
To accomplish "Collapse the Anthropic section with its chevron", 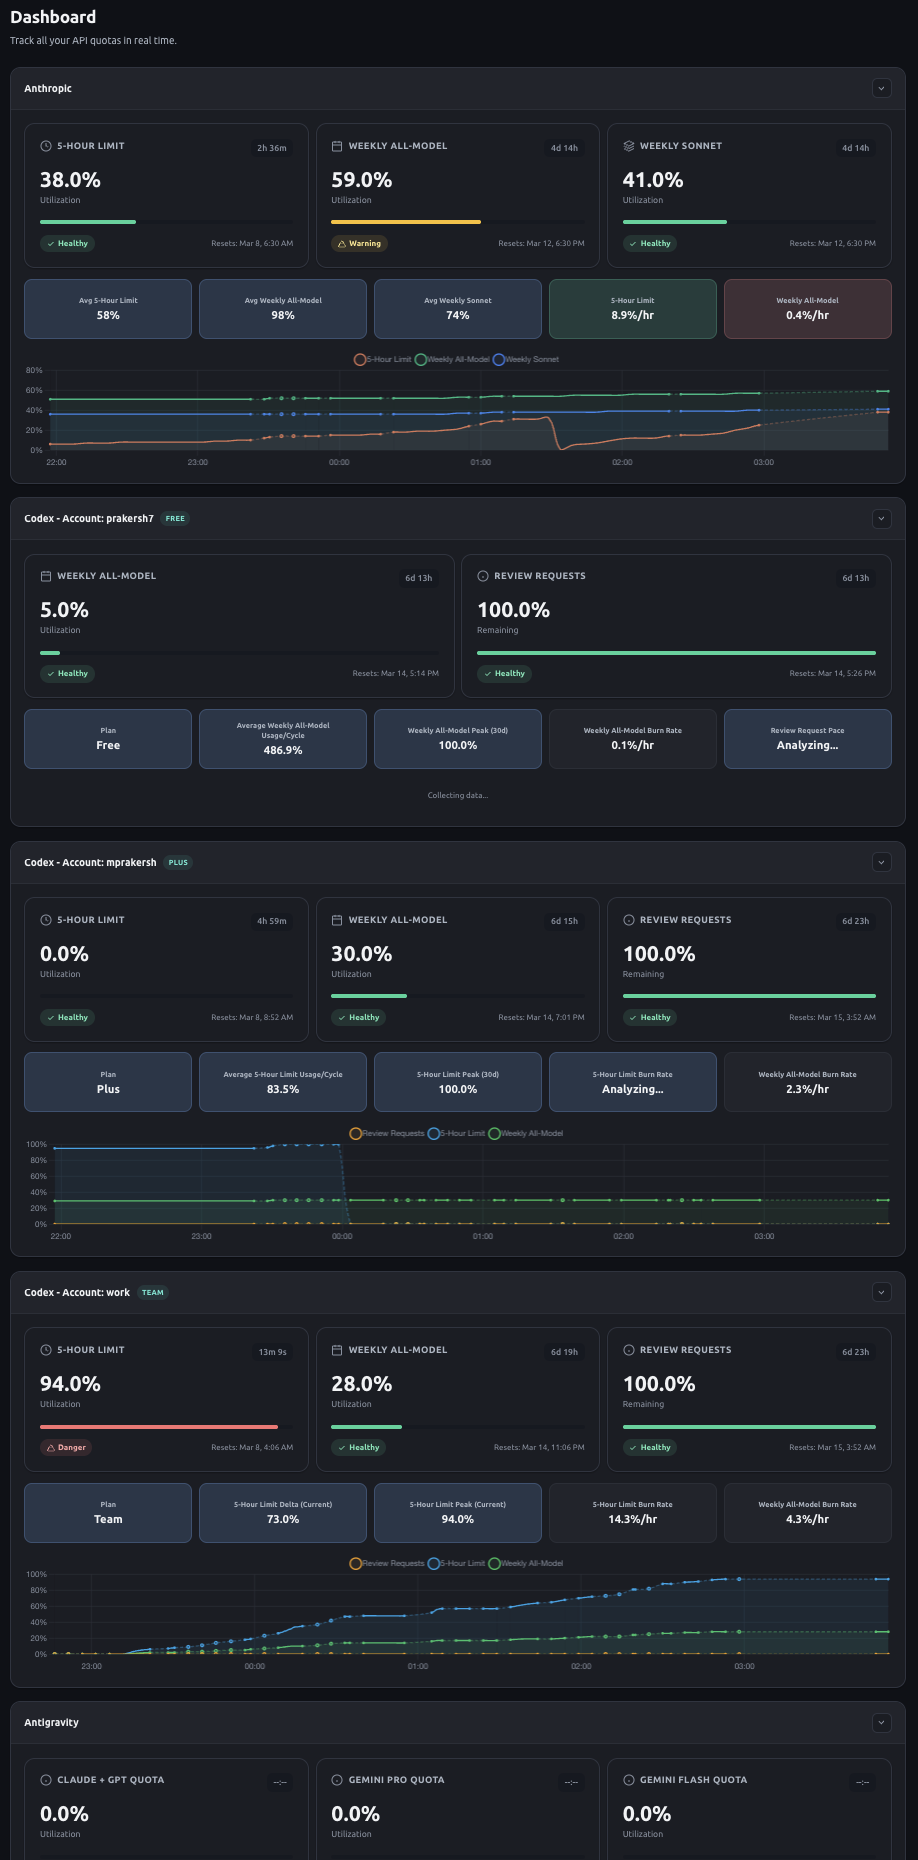I will pos(881,88).
